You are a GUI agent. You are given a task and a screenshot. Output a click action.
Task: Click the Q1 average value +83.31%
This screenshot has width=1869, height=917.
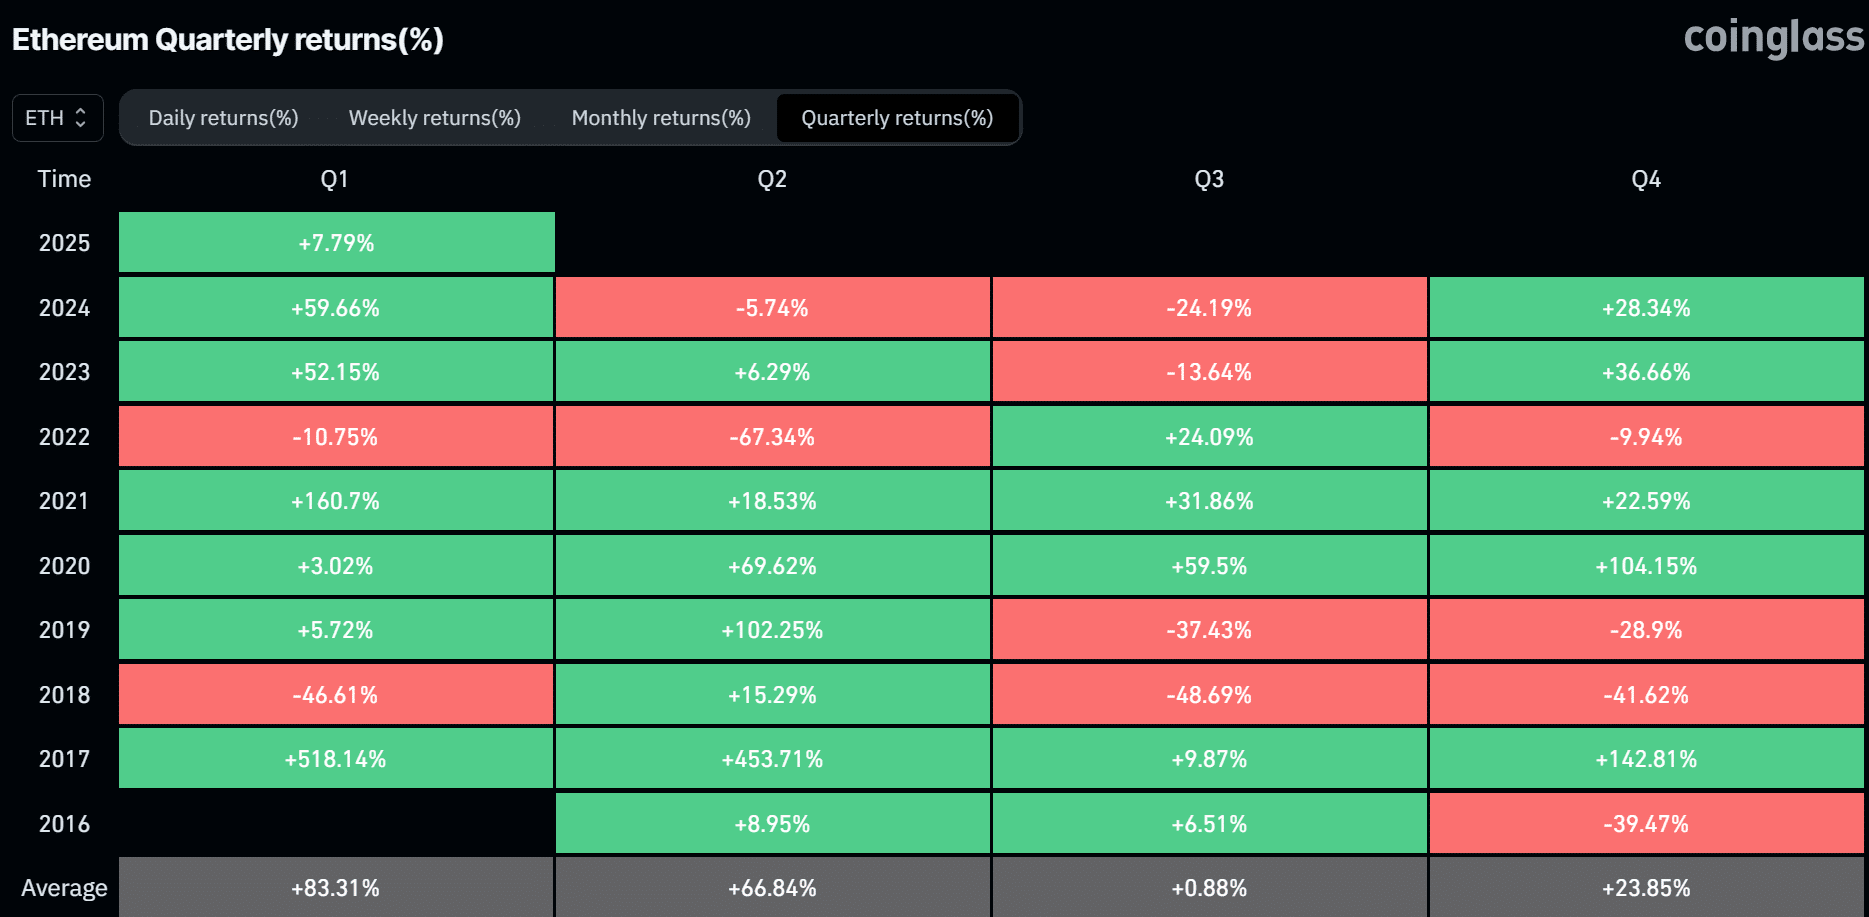tap(336, 887)
